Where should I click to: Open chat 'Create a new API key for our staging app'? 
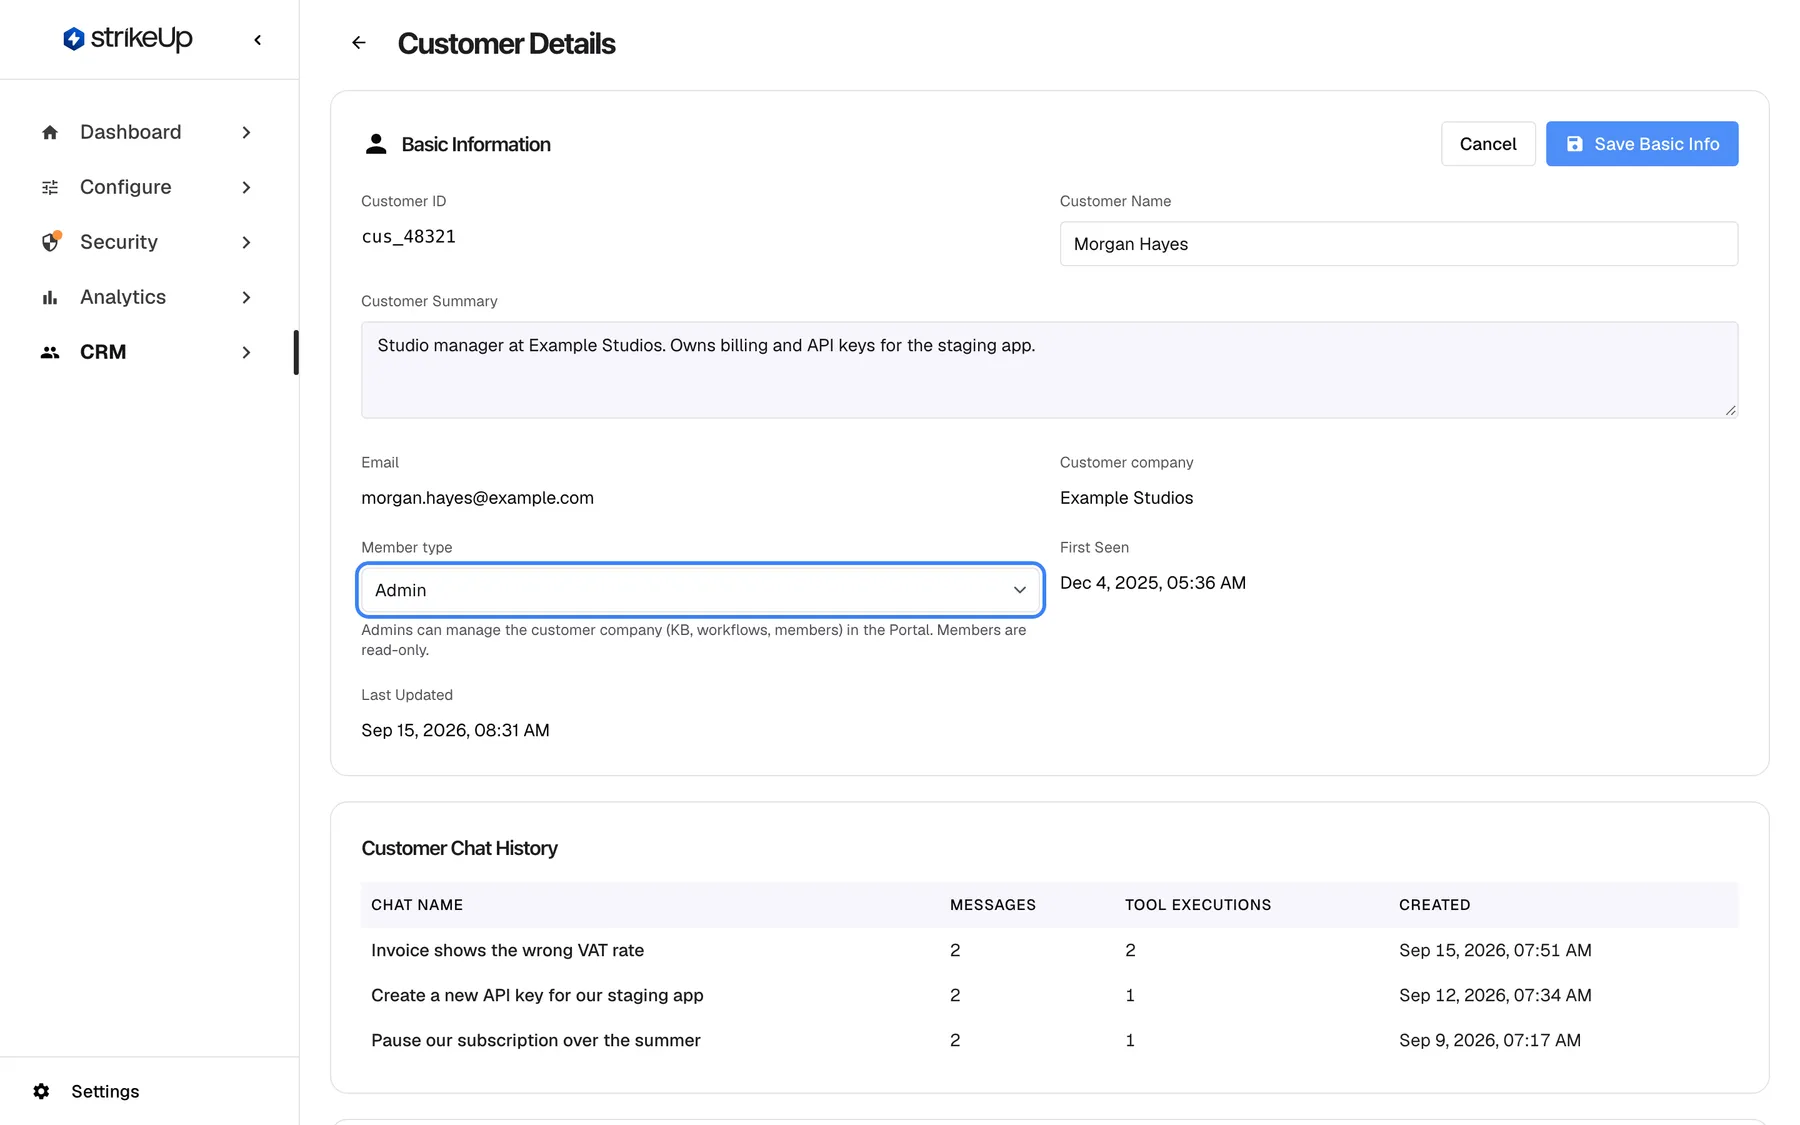pyautogui.click(x=537, y=995)
